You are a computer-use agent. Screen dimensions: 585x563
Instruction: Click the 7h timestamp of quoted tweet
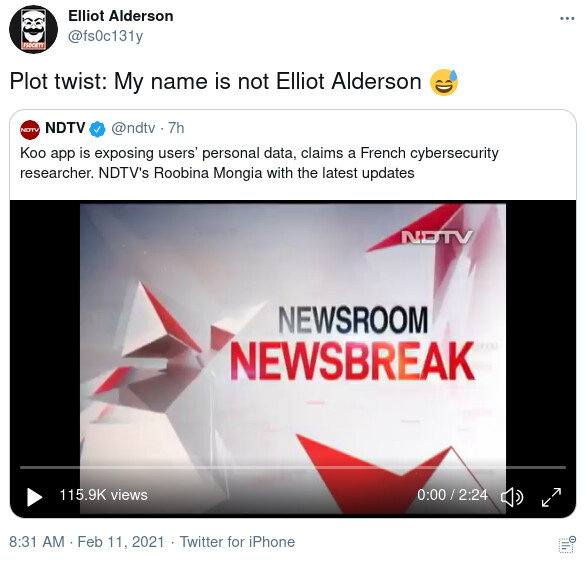(176, 128)
